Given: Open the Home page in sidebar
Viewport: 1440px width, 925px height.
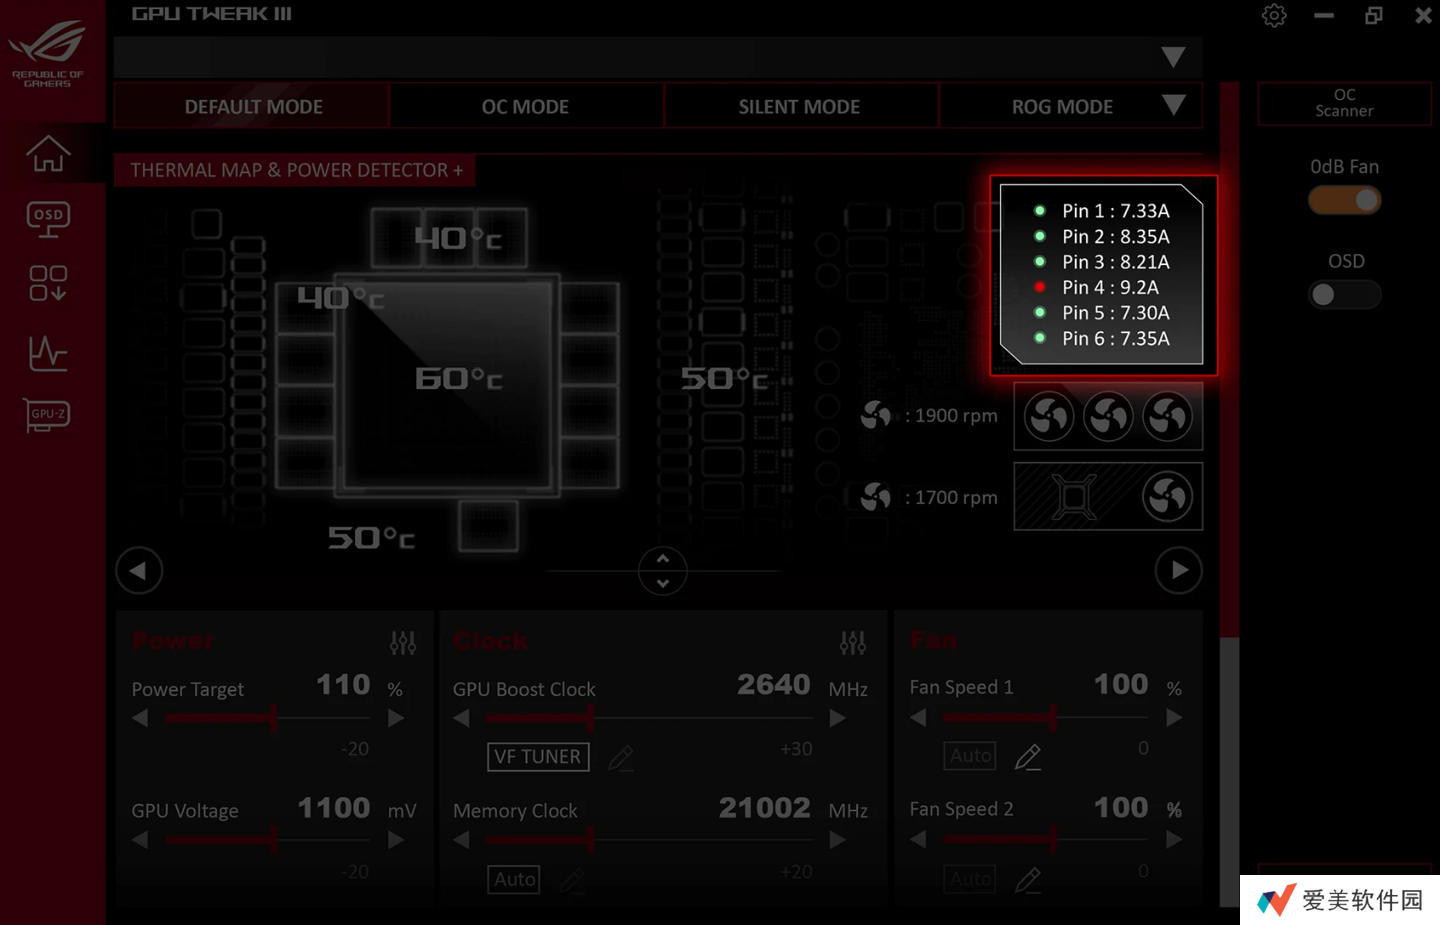Looking at the screenshot, I should 48,153.
